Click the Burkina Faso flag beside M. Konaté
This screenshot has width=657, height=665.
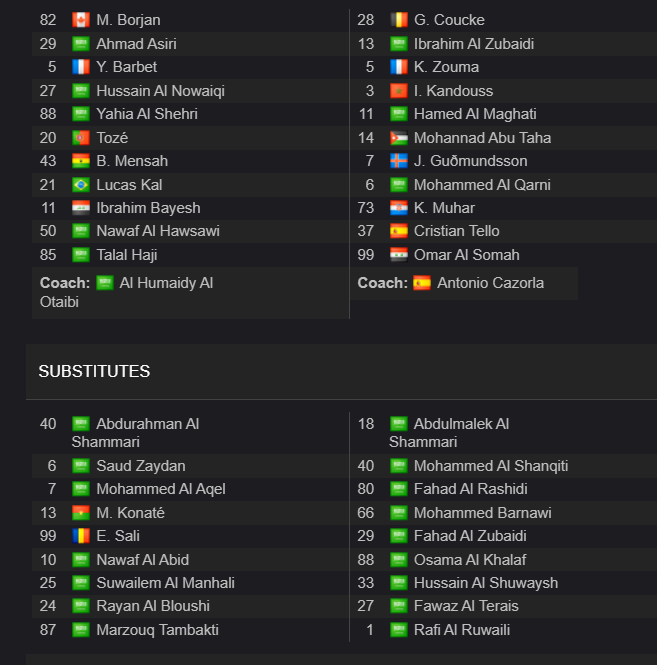(x=81, y=513)
